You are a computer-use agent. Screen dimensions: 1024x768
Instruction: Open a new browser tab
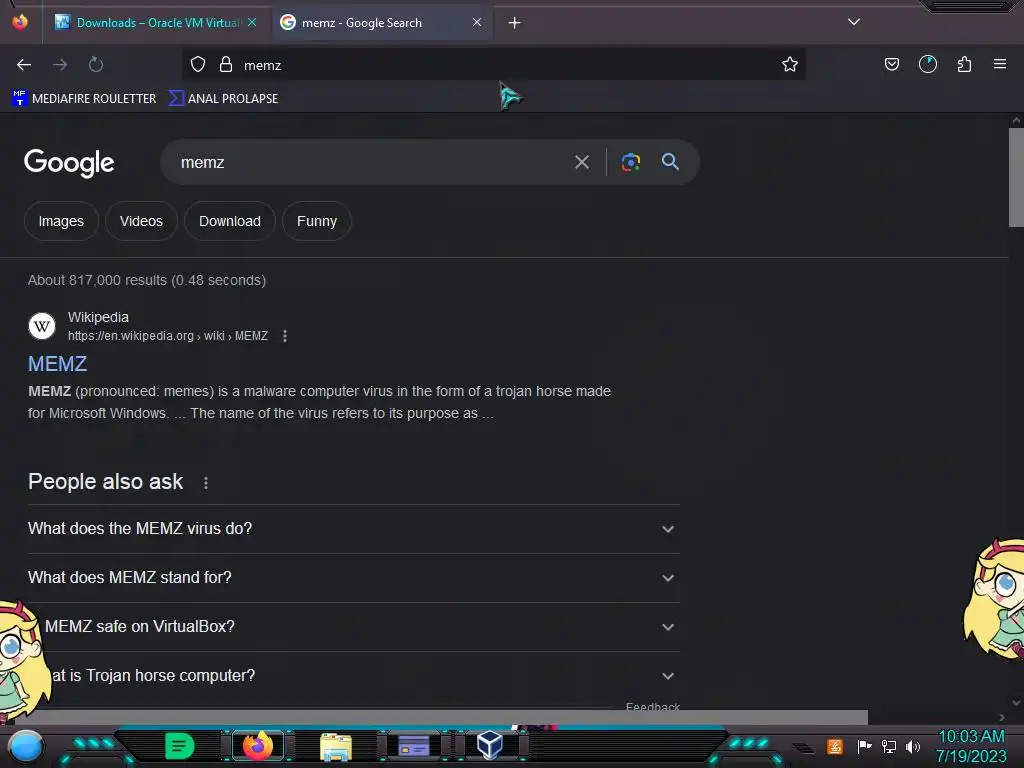coord(515,23)
